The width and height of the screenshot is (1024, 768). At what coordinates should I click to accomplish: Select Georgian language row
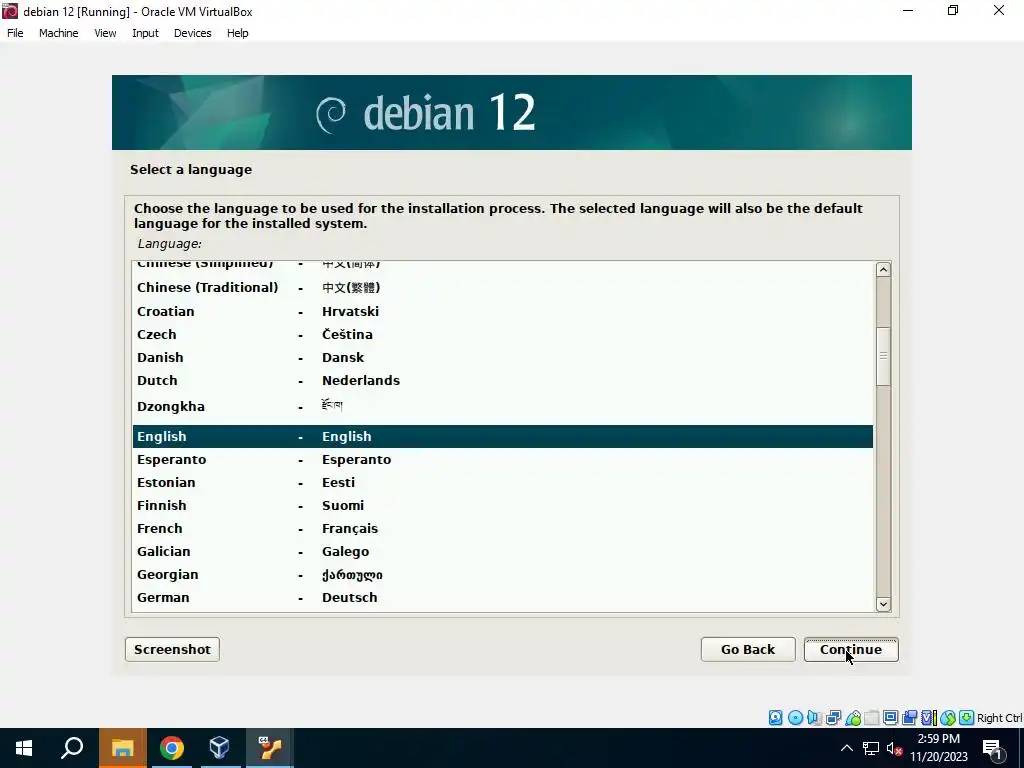502,575
